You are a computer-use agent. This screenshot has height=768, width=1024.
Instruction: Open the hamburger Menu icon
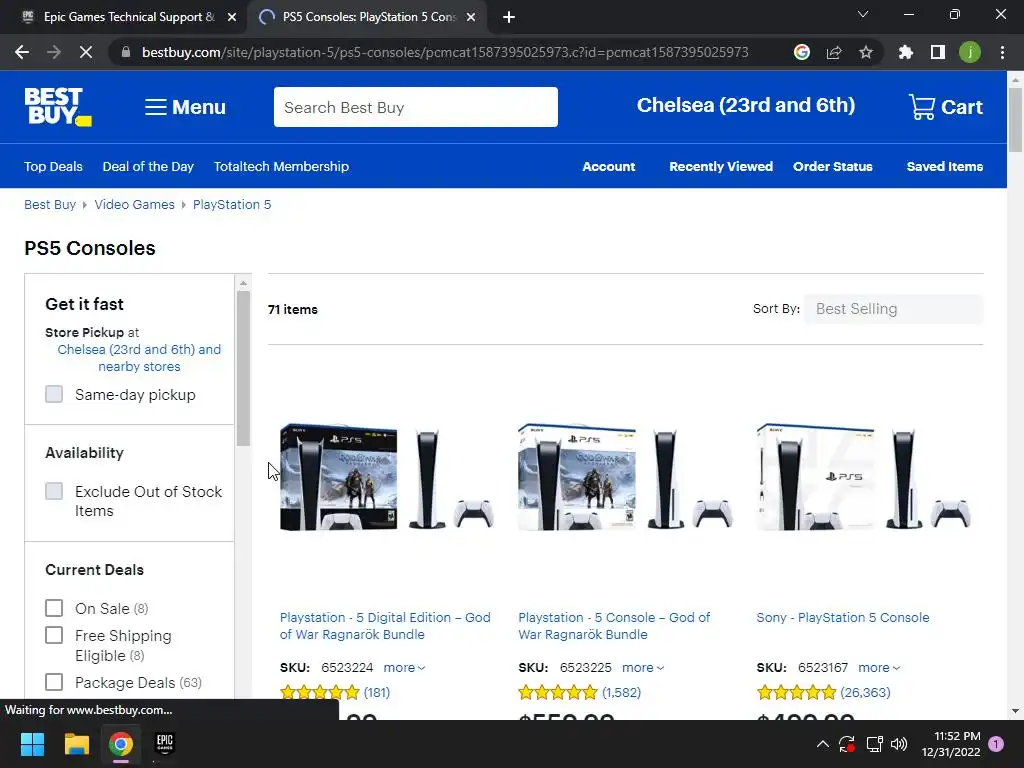(155, 107)
